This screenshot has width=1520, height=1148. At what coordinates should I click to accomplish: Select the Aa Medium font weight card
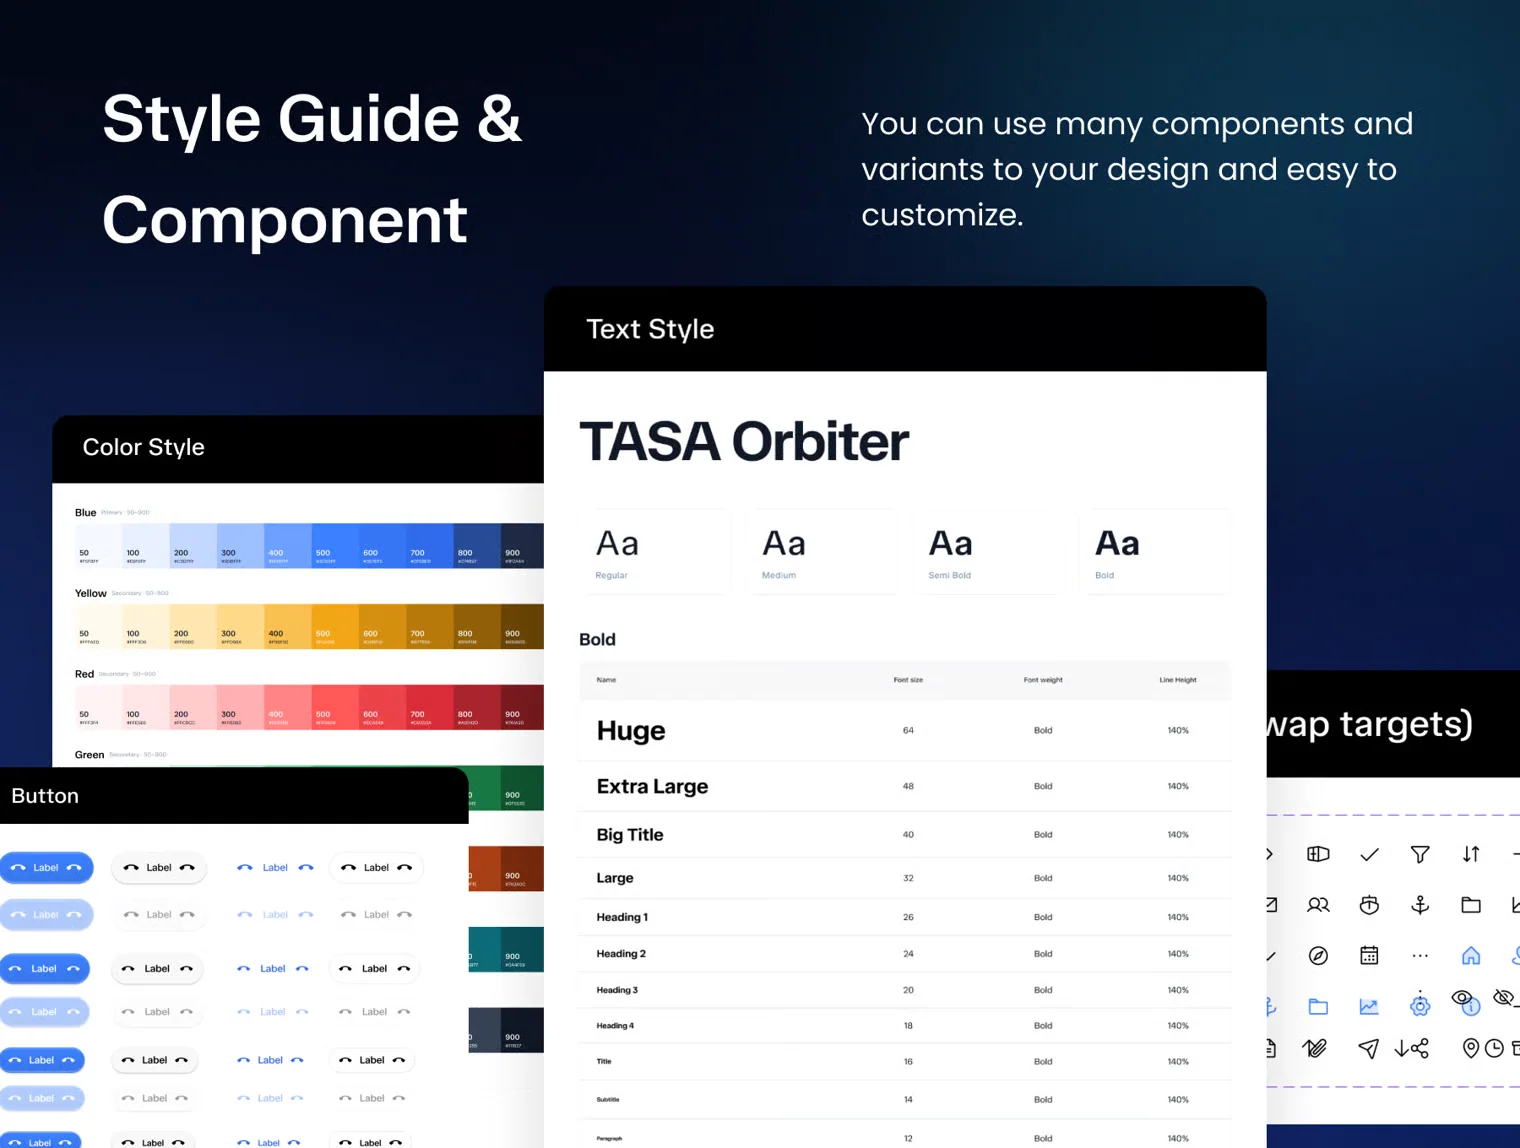822,552
